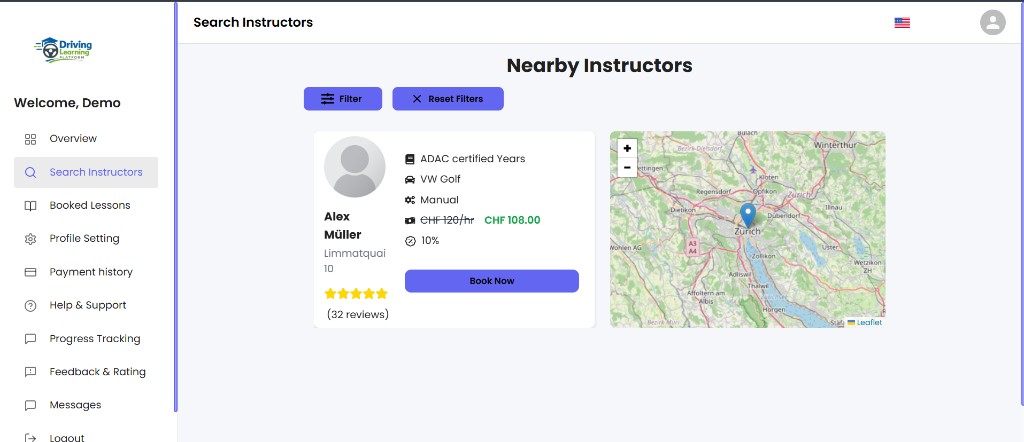Open Payment history page
1024x442 pixels.
click(x=86, y=272)
